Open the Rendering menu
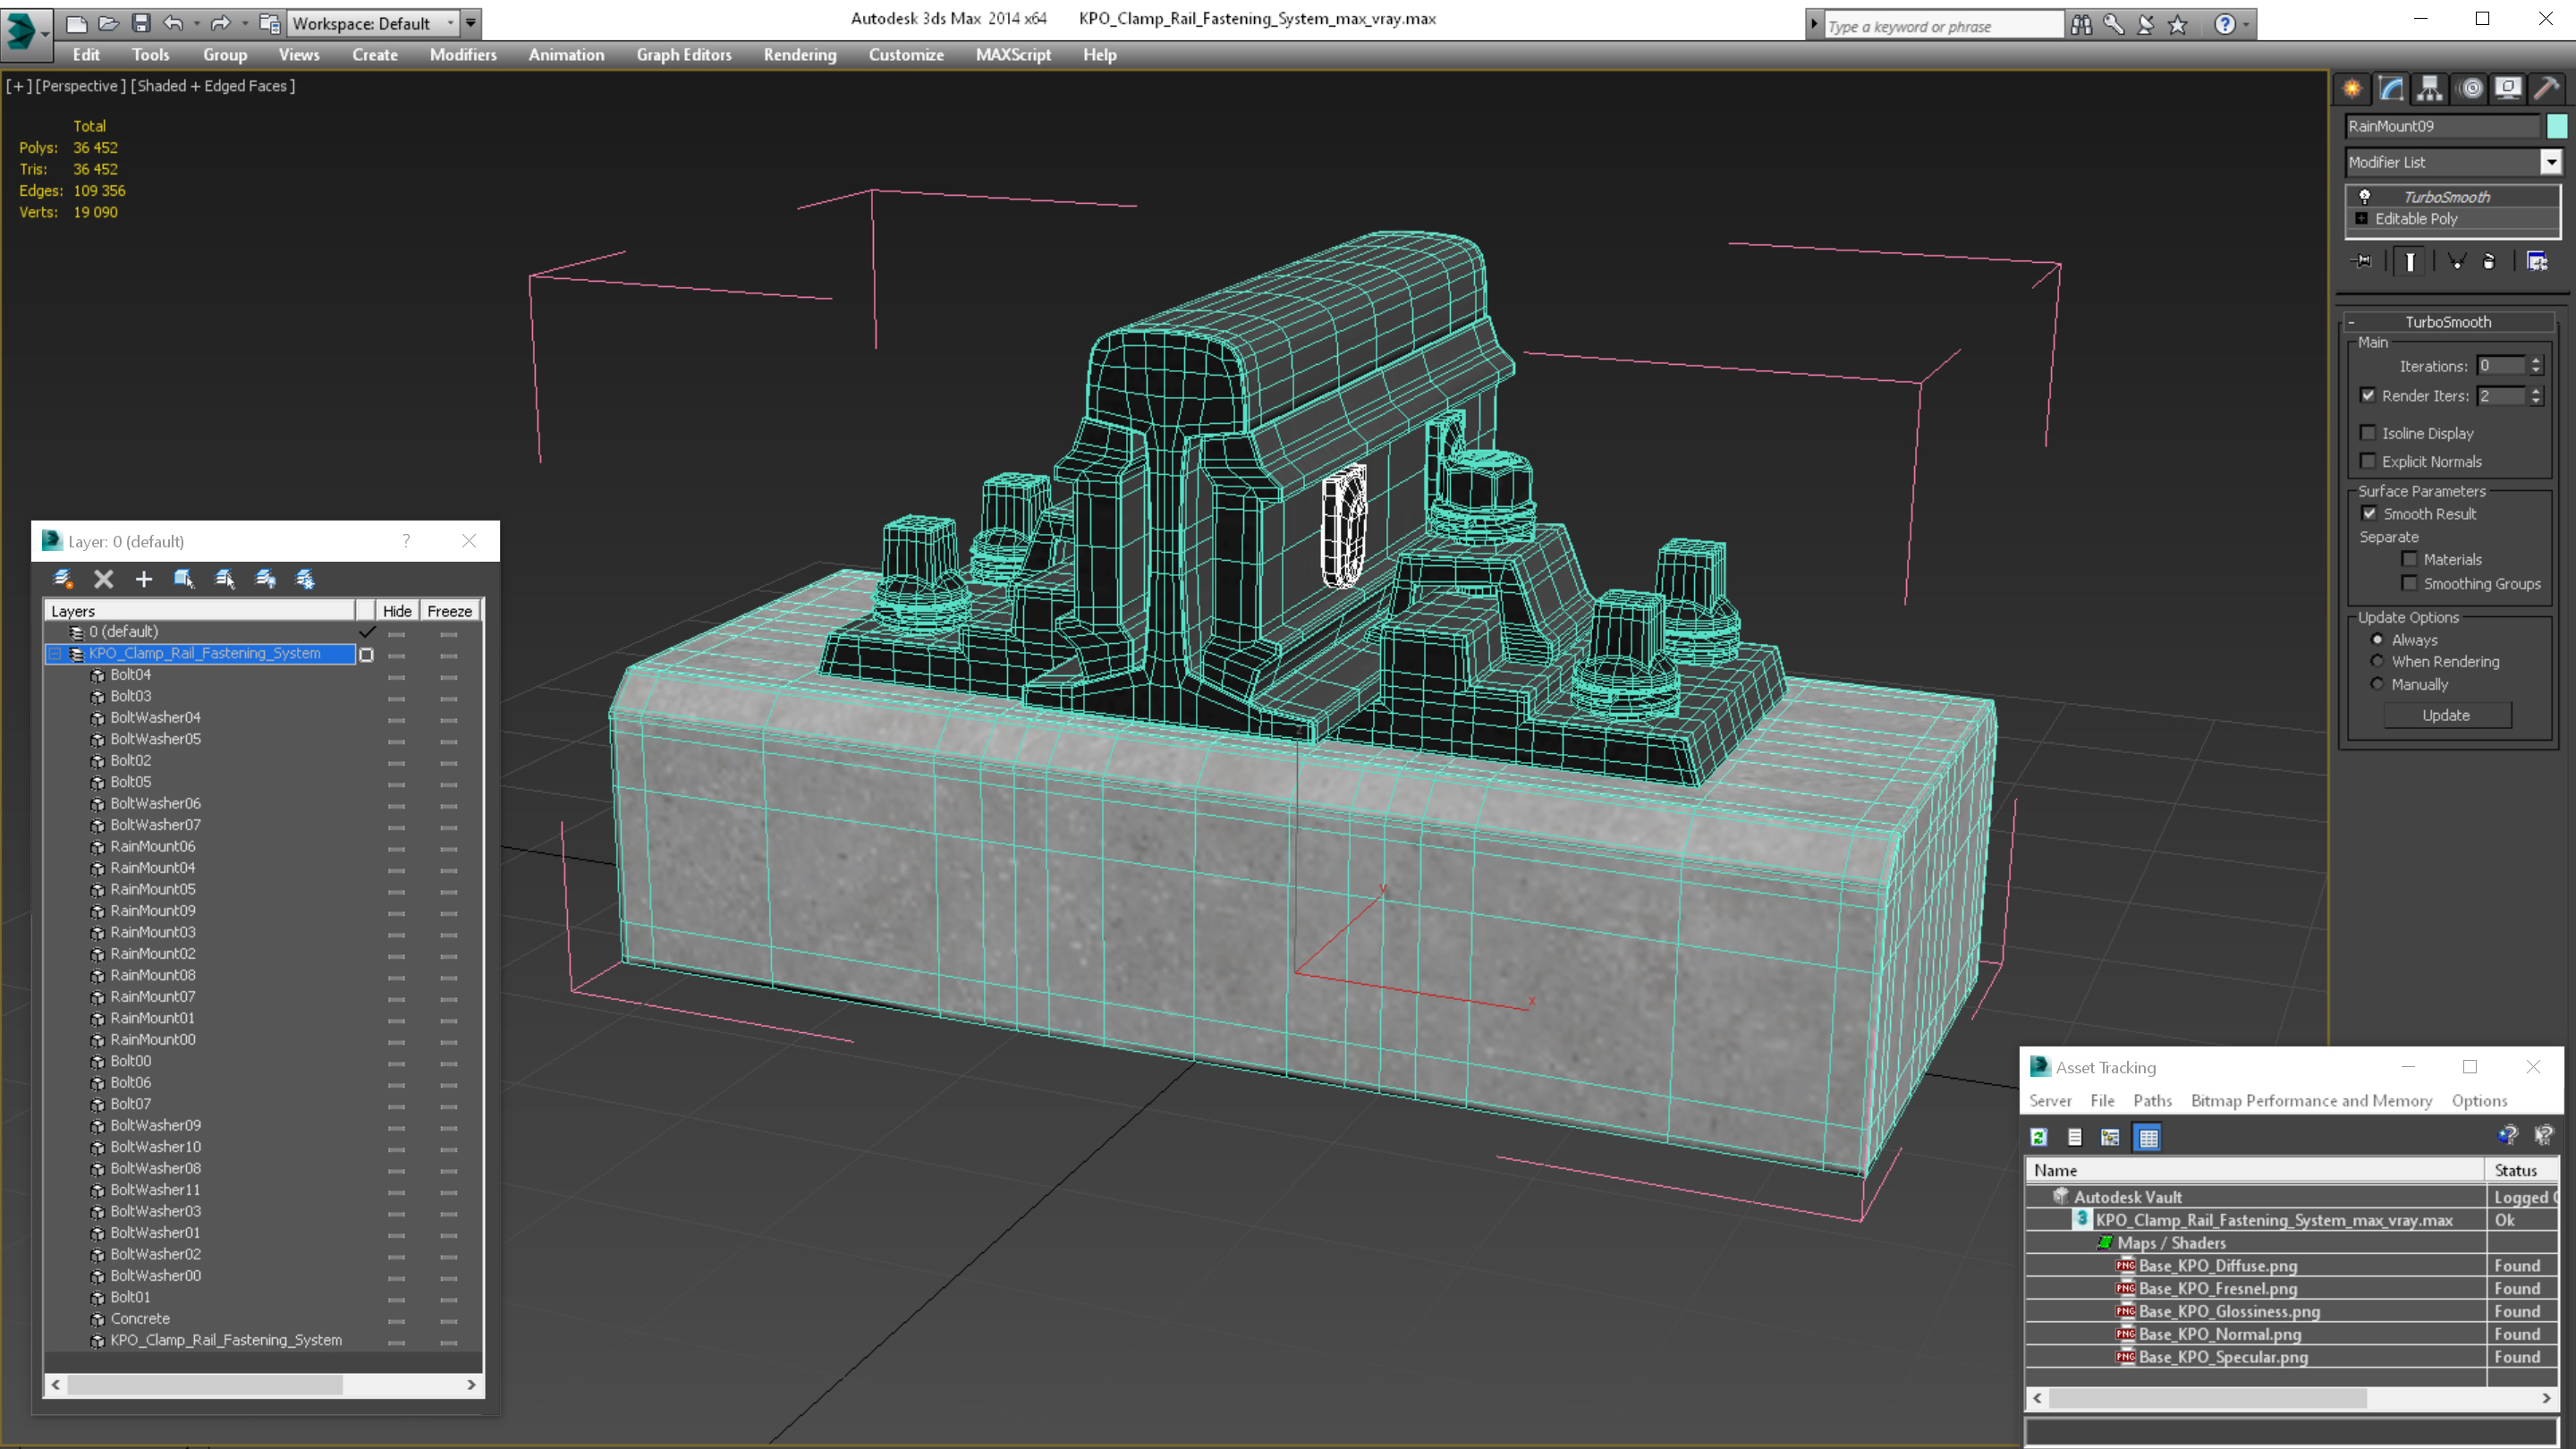This screenshot has width=2576, height=1449. coord(799,55)
